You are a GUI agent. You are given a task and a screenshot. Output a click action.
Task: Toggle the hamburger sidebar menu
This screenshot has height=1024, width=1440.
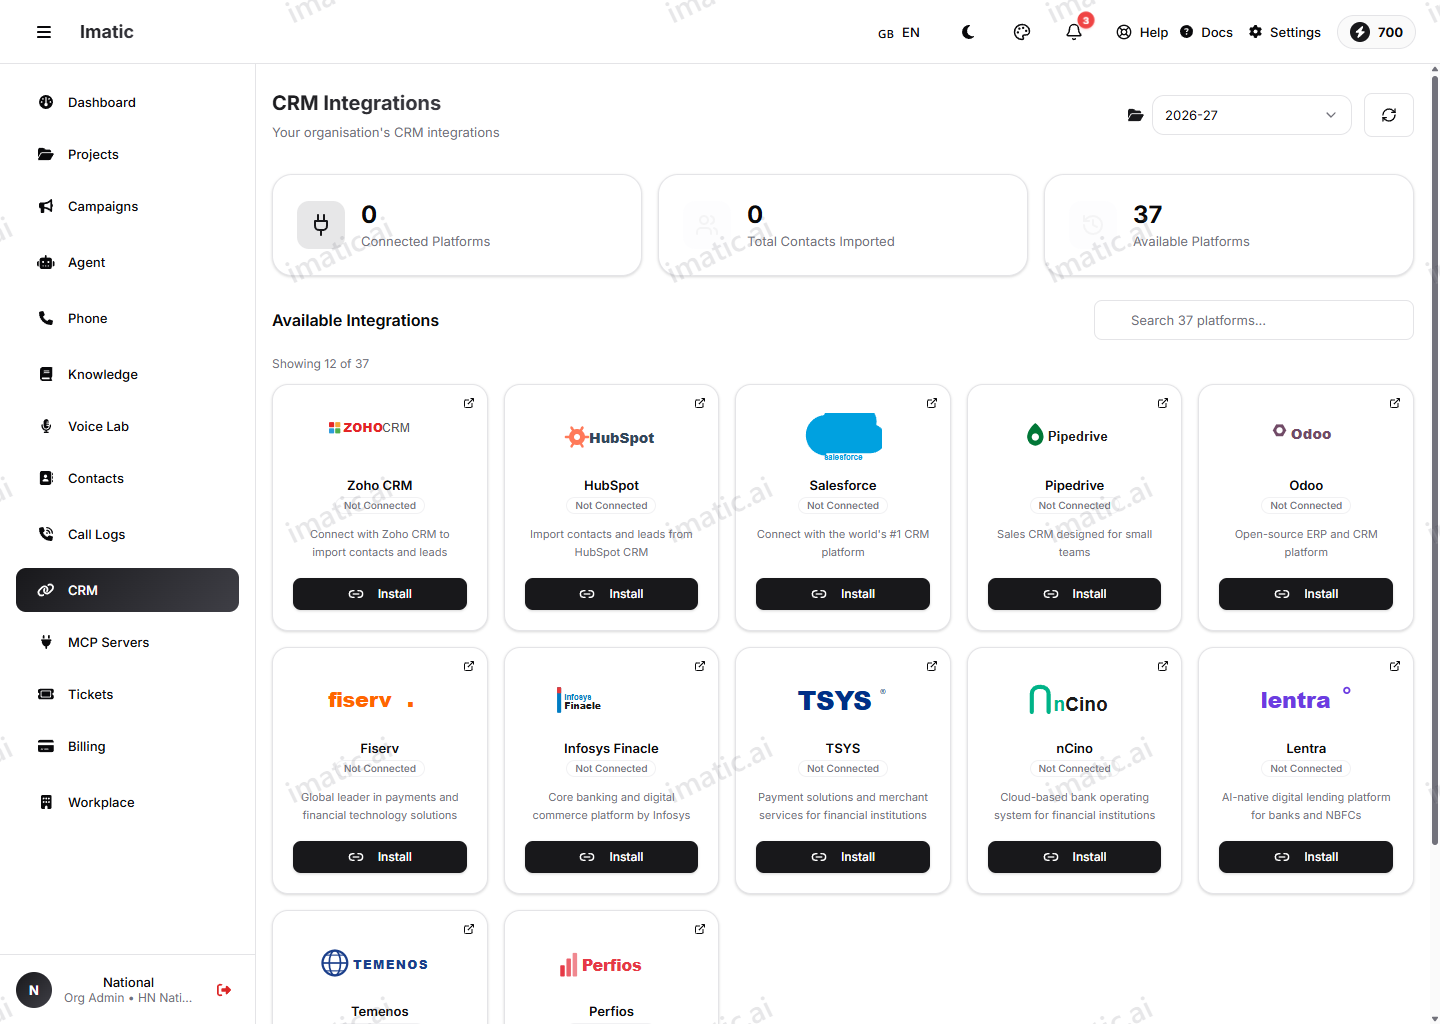click(x=44, y=32)
